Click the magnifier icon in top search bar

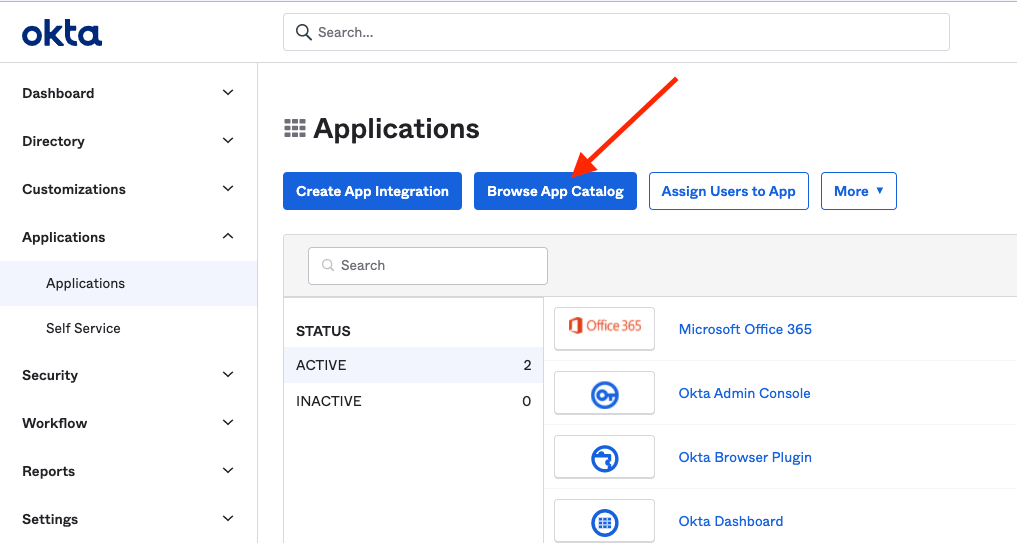[304, 32]
